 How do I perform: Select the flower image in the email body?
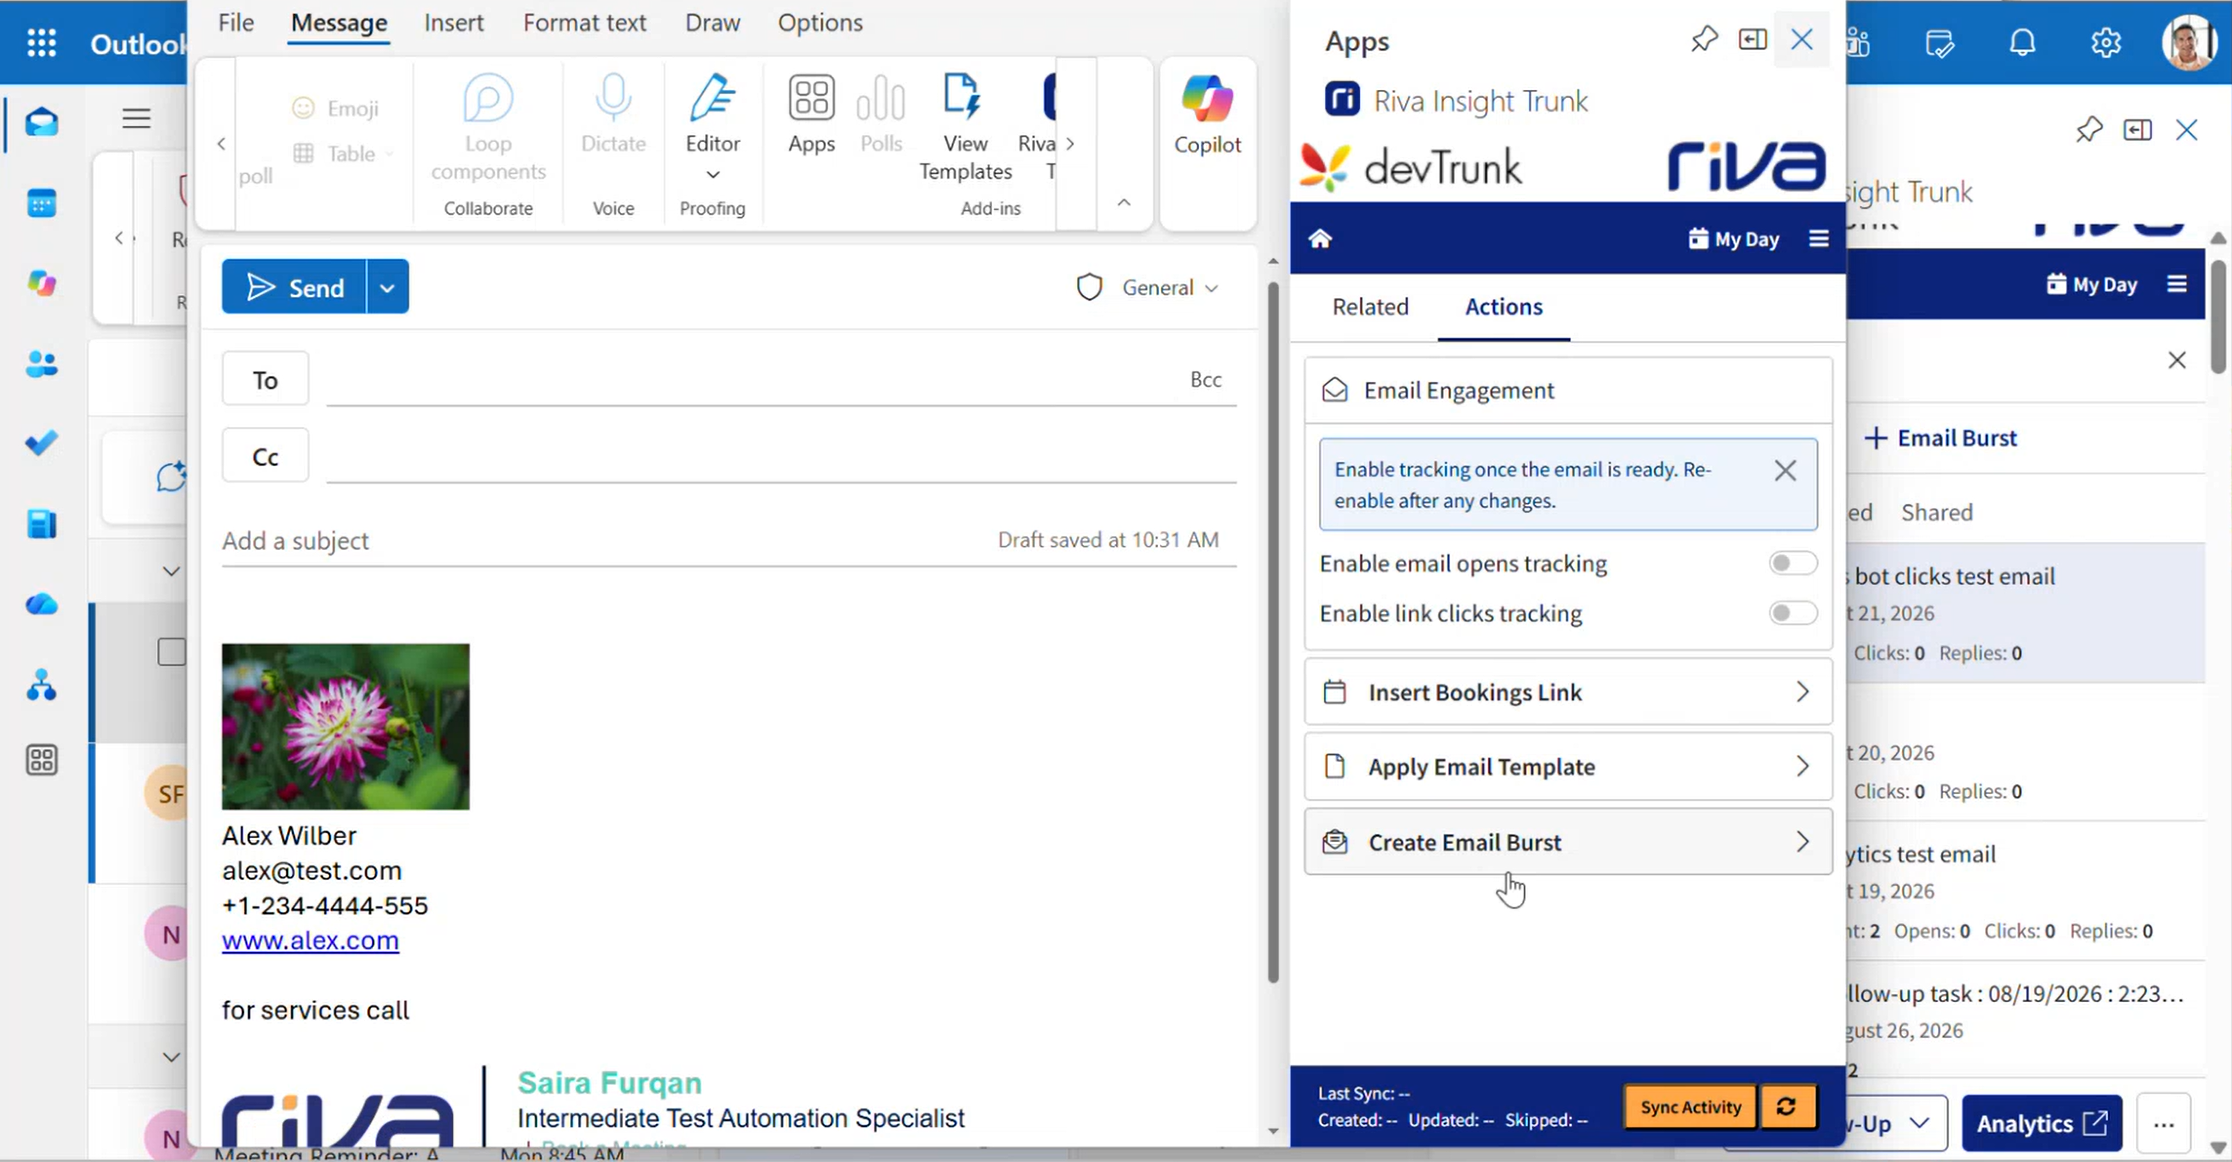[345, 726]
